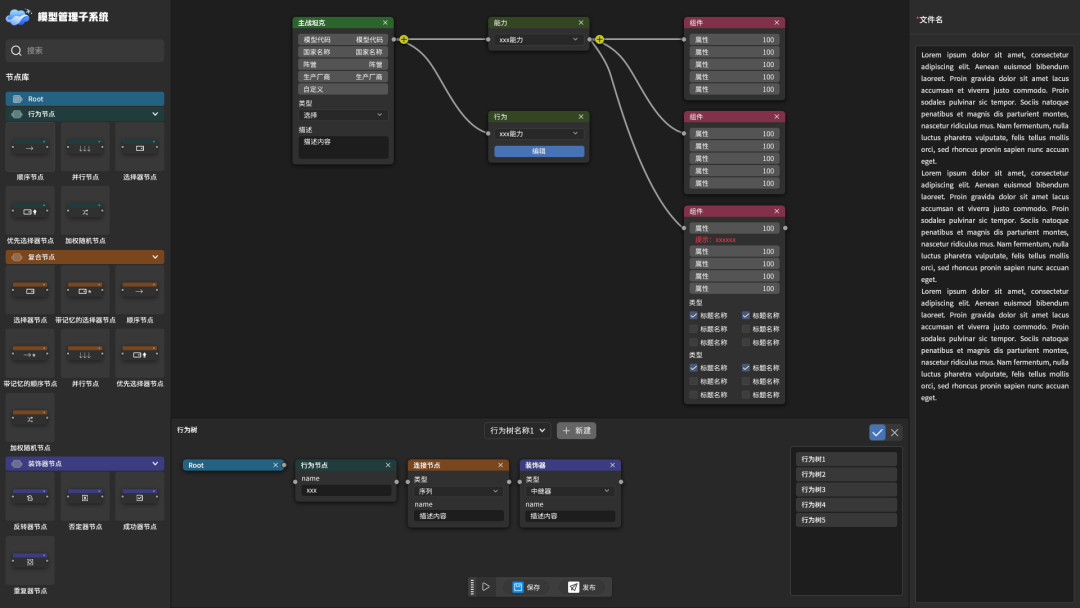Select 行为树5 in the list

847,520
